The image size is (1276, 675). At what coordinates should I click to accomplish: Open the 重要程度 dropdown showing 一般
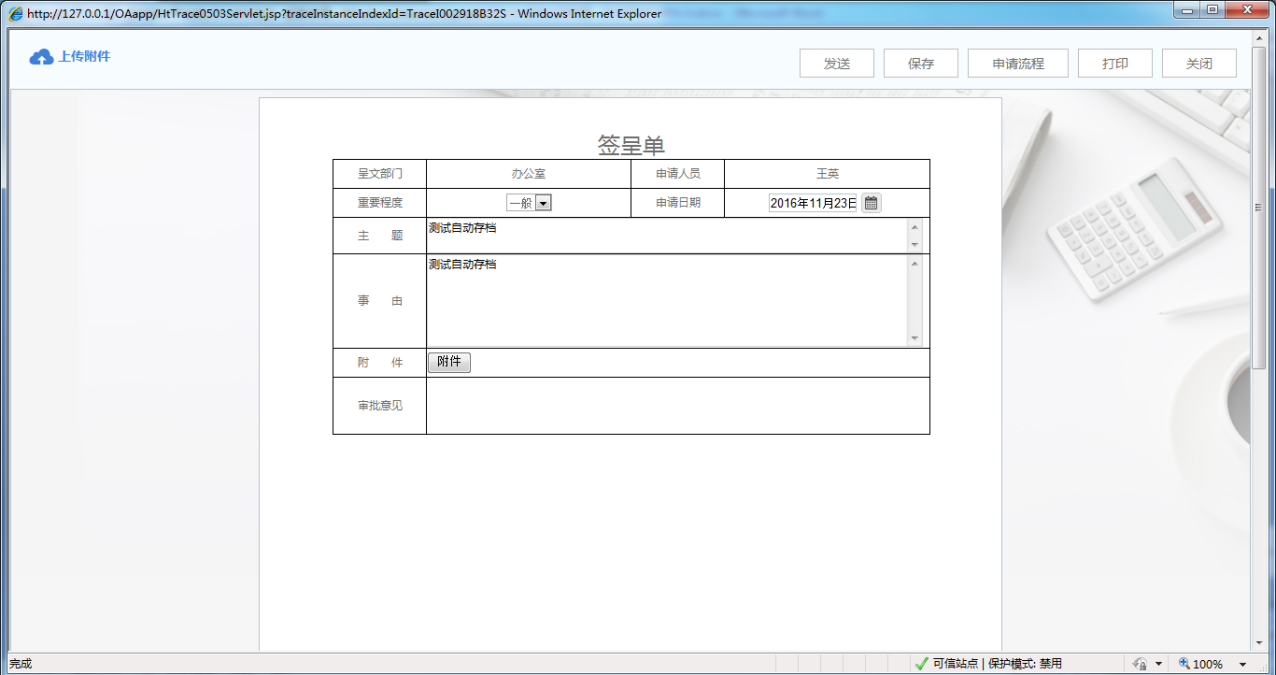click(543, 201)
